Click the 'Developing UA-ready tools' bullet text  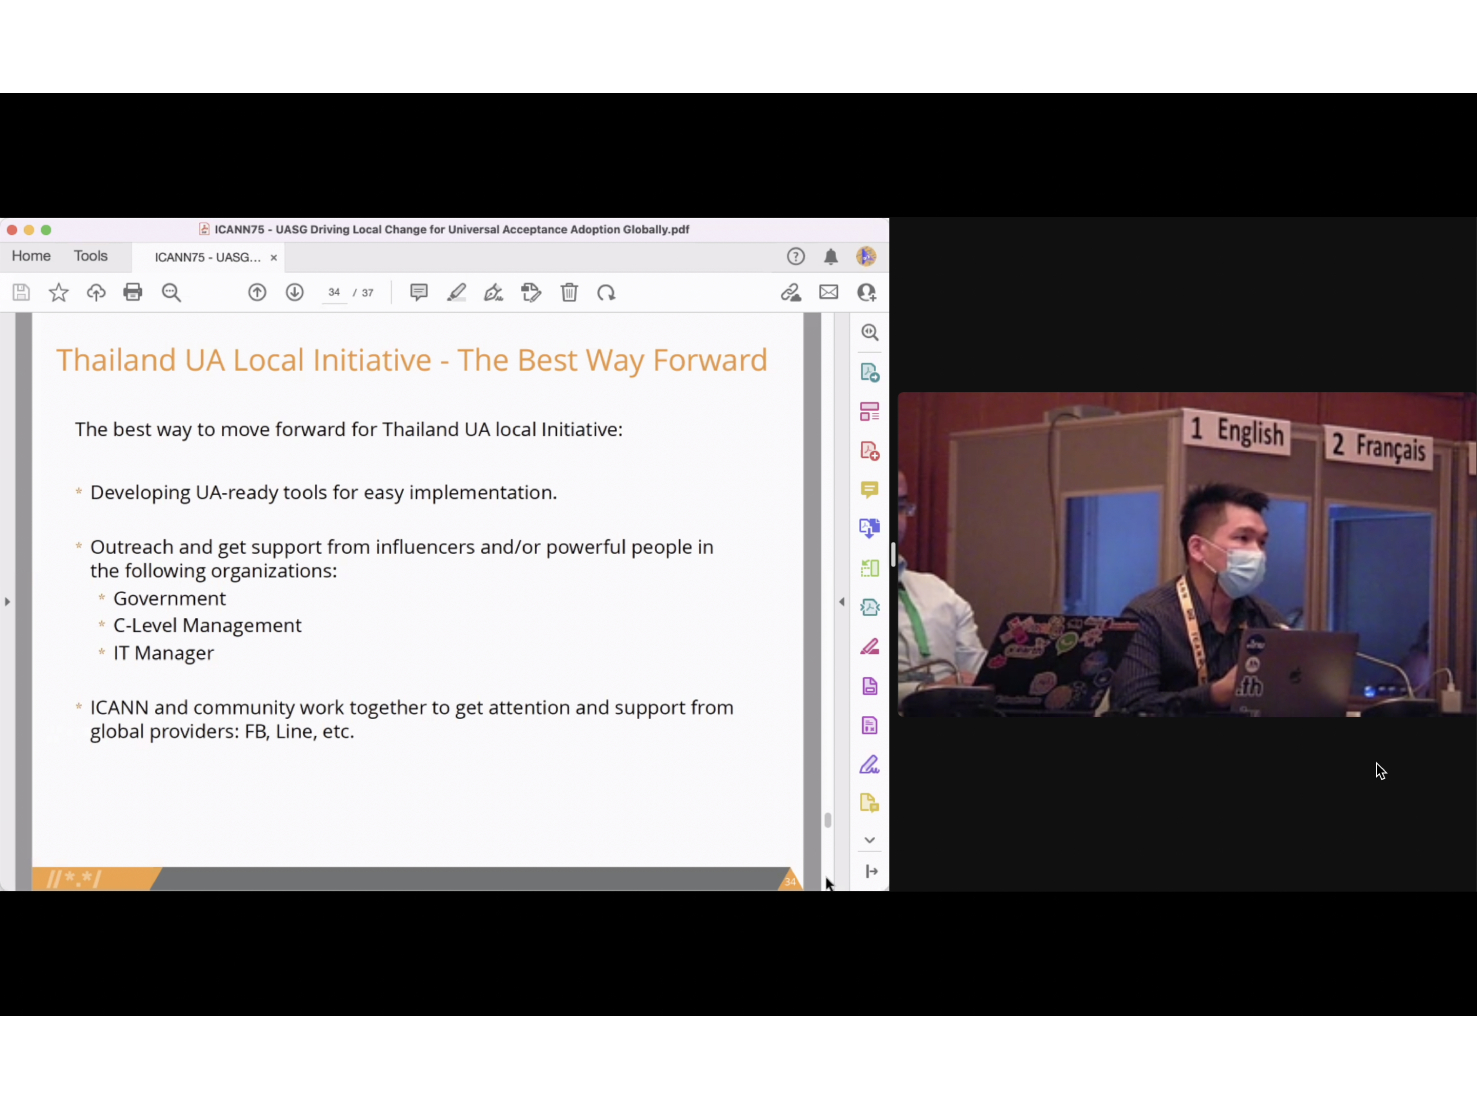click(324, 492)
